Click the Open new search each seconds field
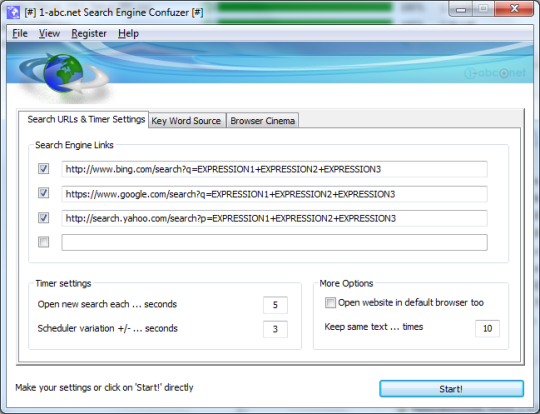Screen dimensions: 540x414 [275, 305]
